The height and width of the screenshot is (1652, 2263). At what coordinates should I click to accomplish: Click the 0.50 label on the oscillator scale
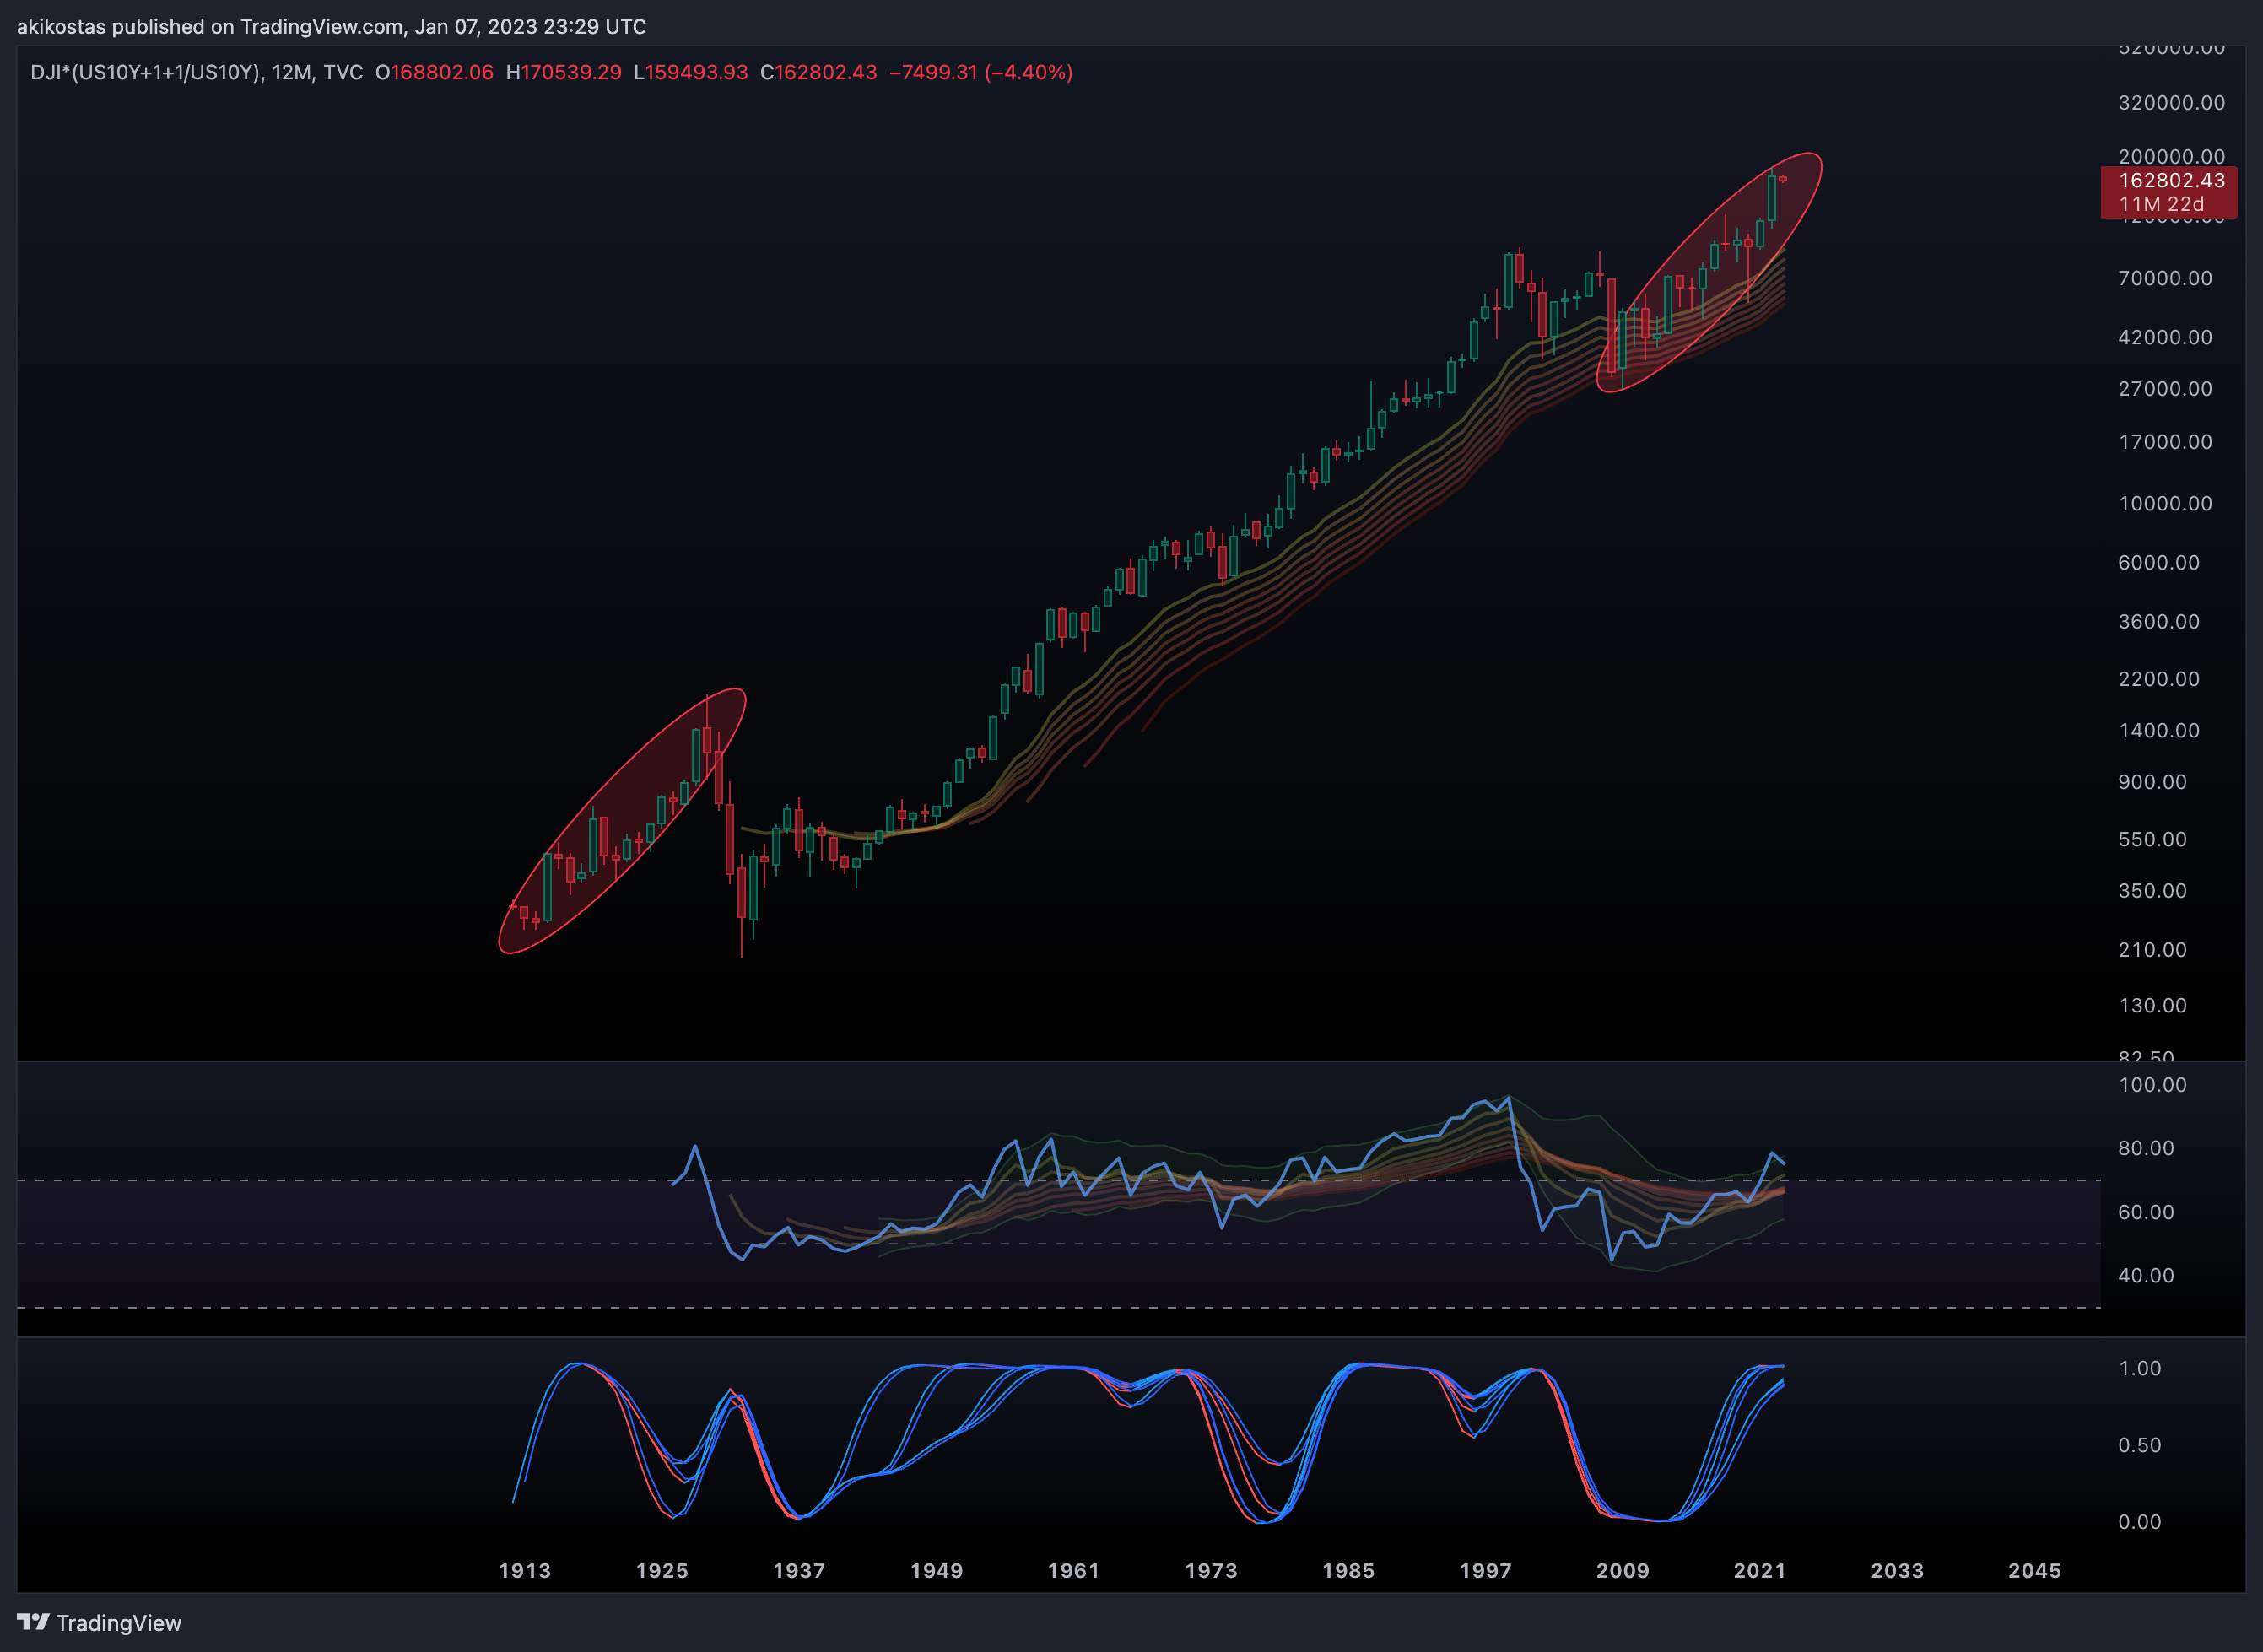[2140, 1446]
